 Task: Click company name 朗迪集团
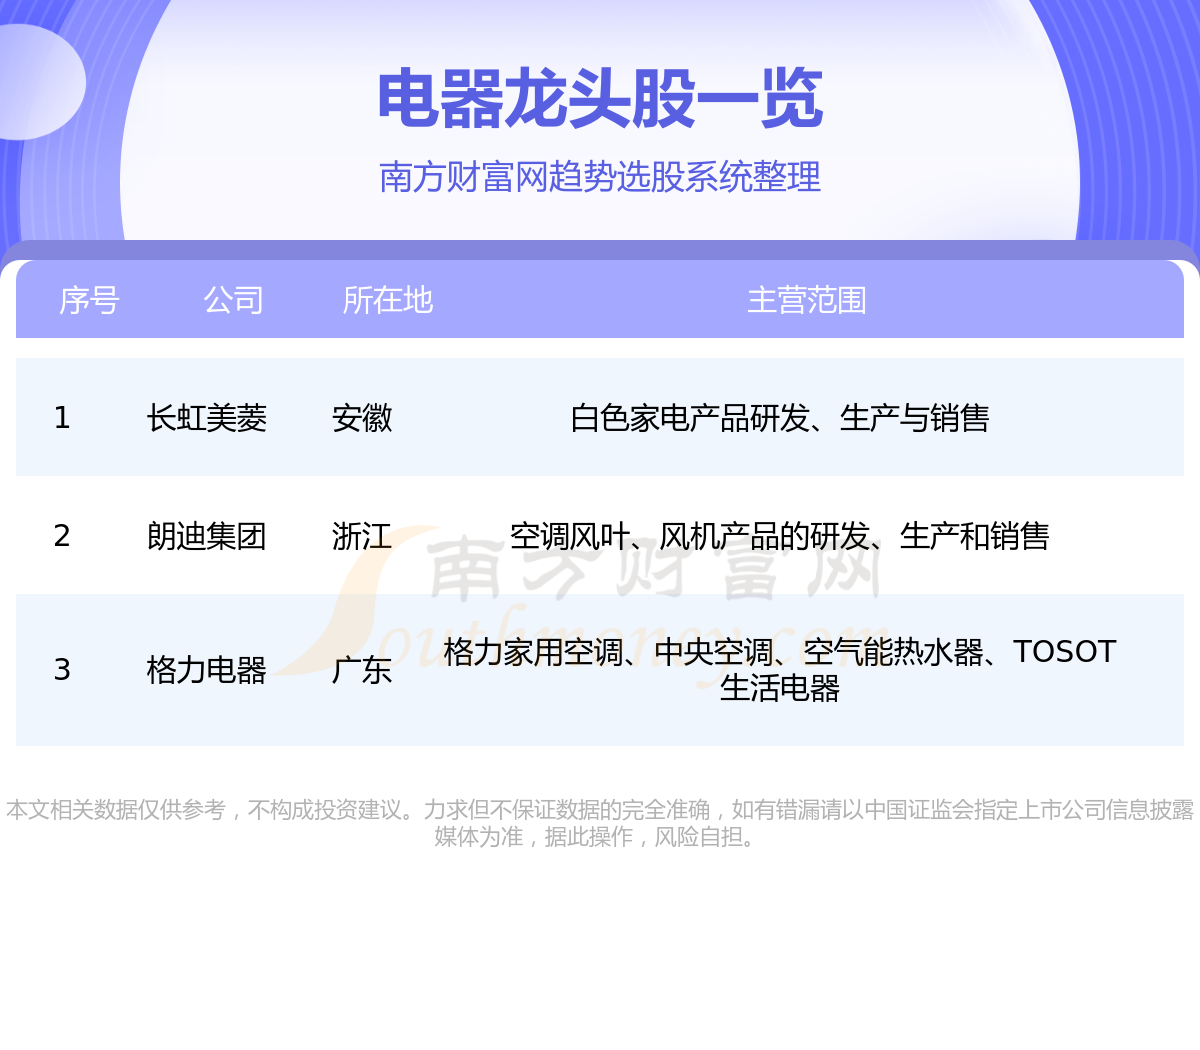point(207,535)
